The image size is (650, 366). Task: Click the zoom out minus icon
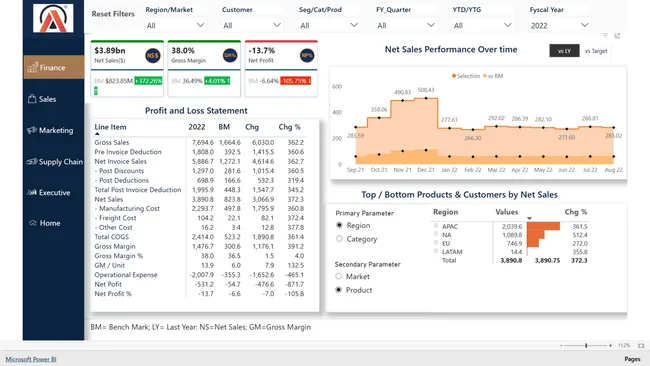coord(561,345)
